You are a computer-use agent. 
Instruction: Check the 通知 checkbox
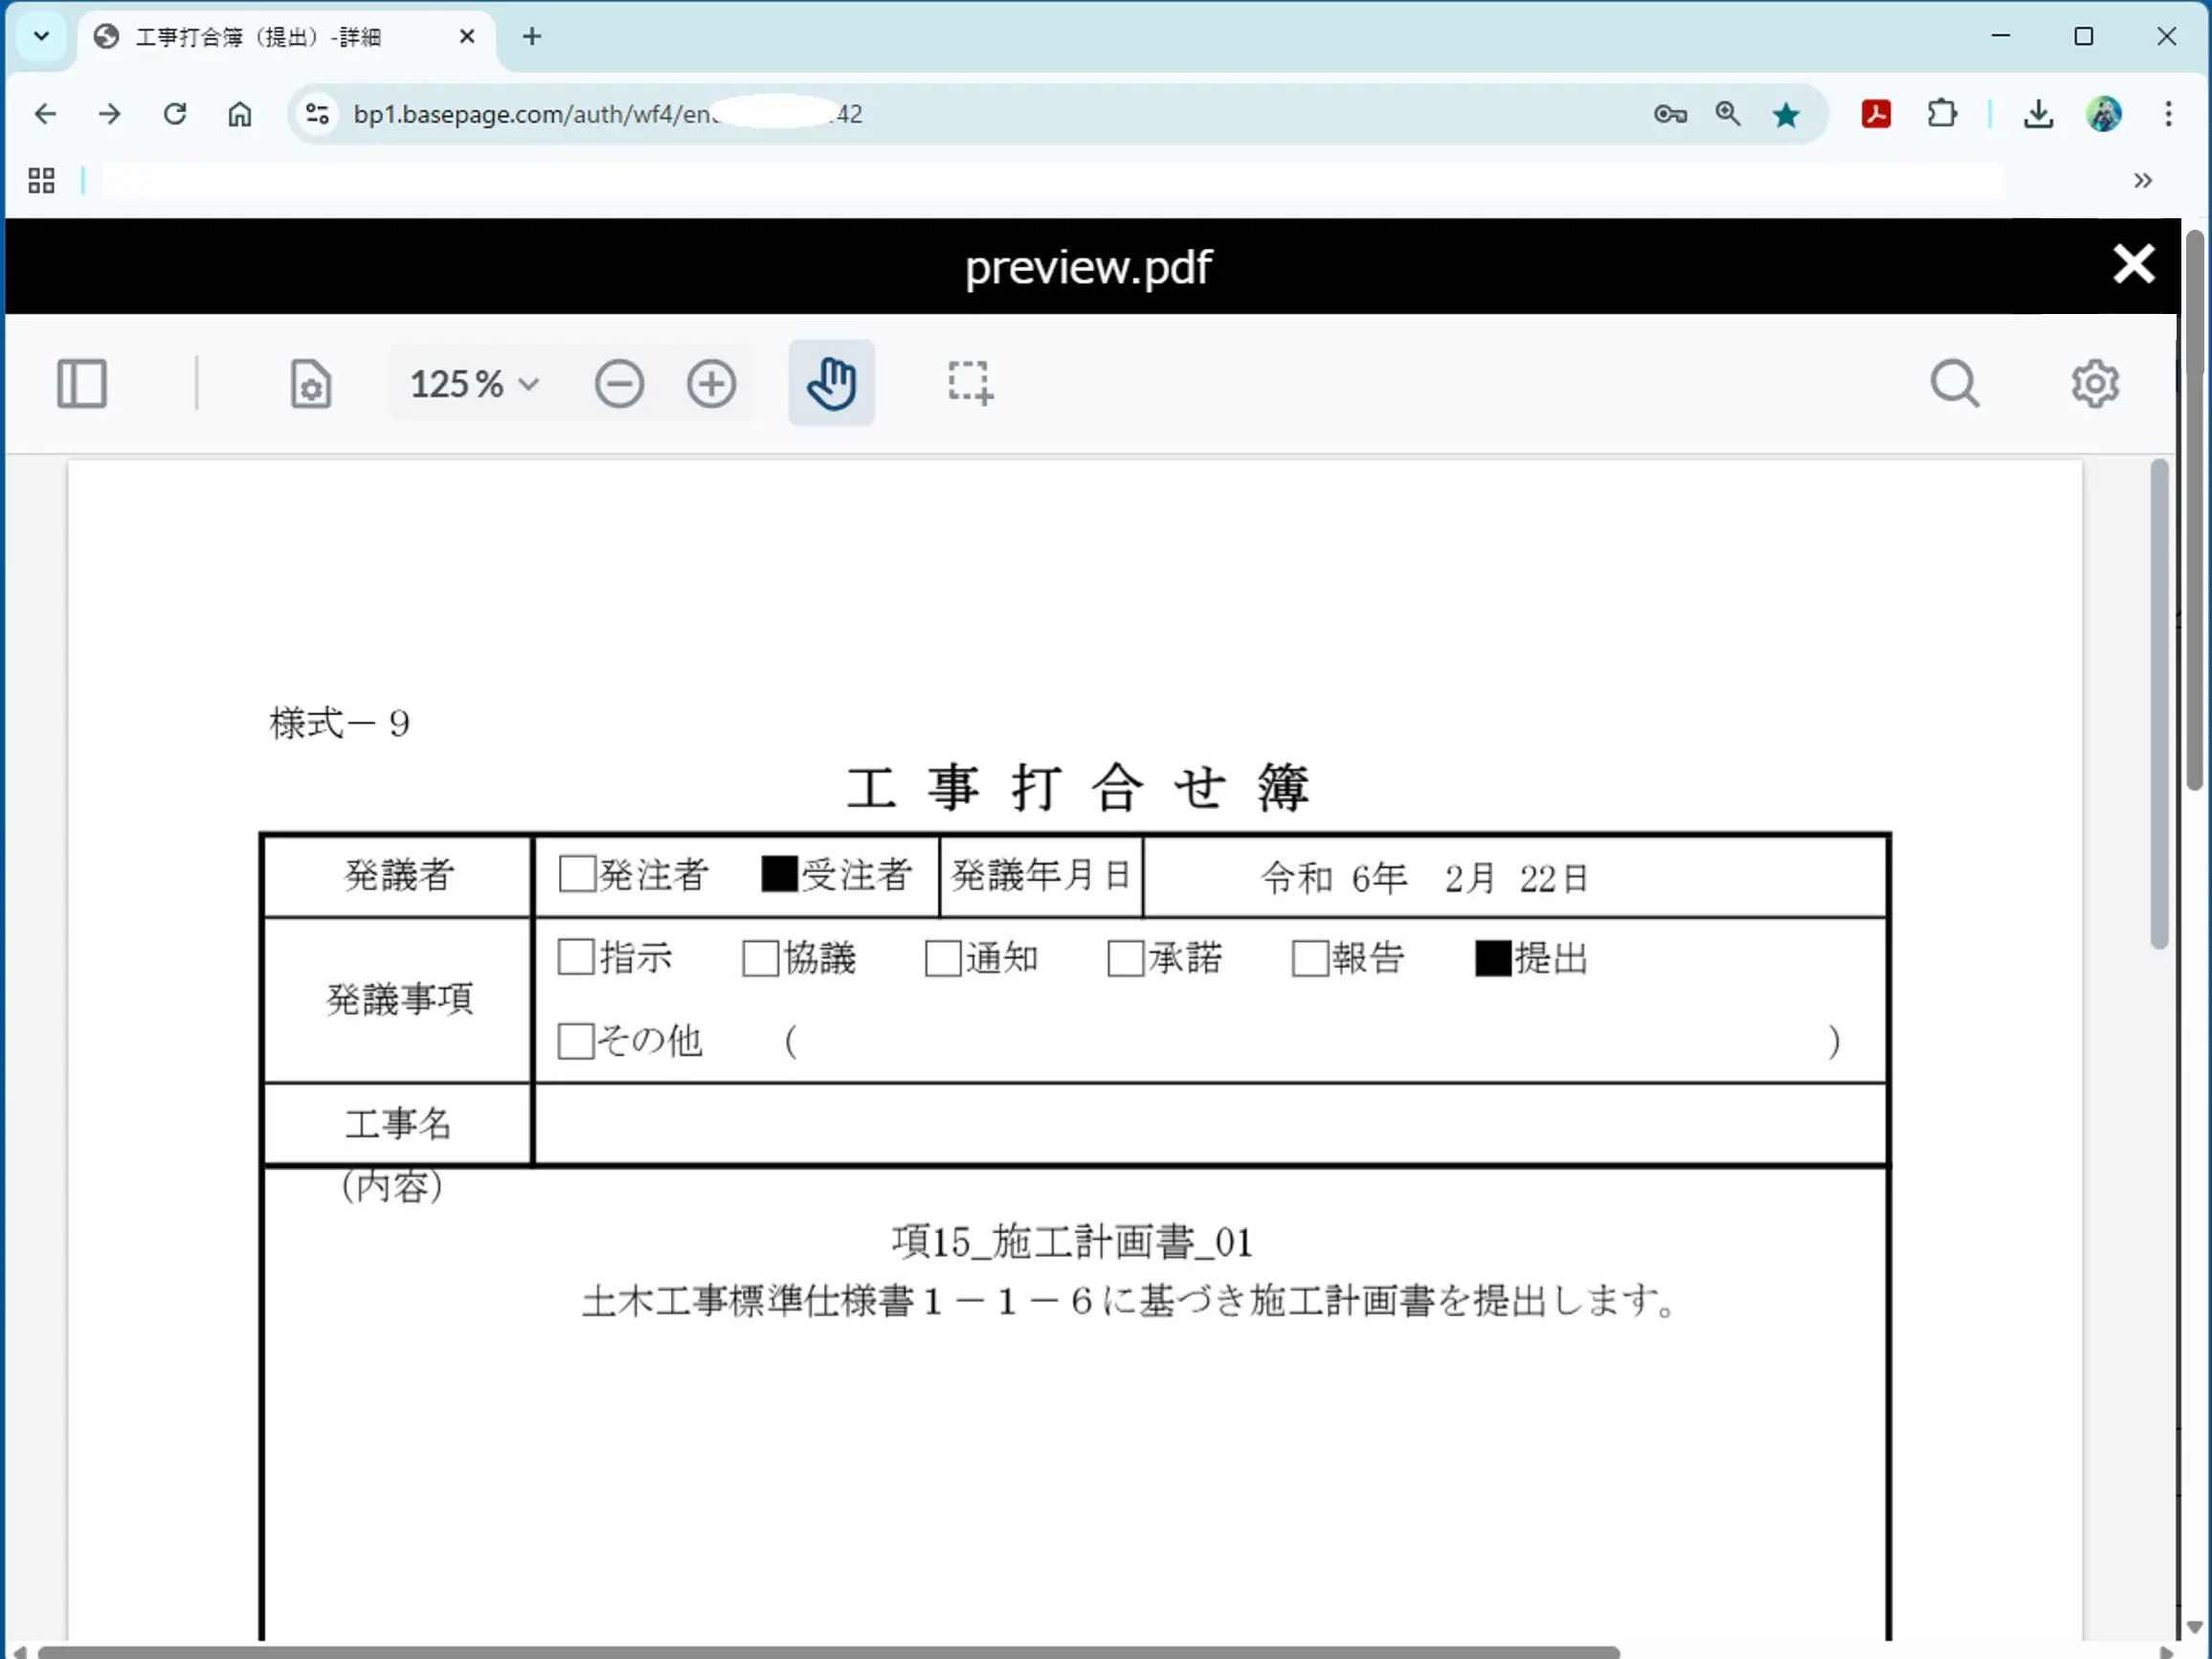[x=943, y=958]
